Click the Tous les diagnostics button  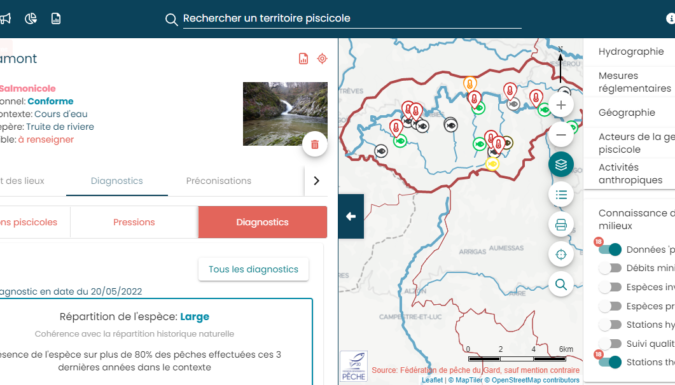pyautogui.click(x=254, y=270)
